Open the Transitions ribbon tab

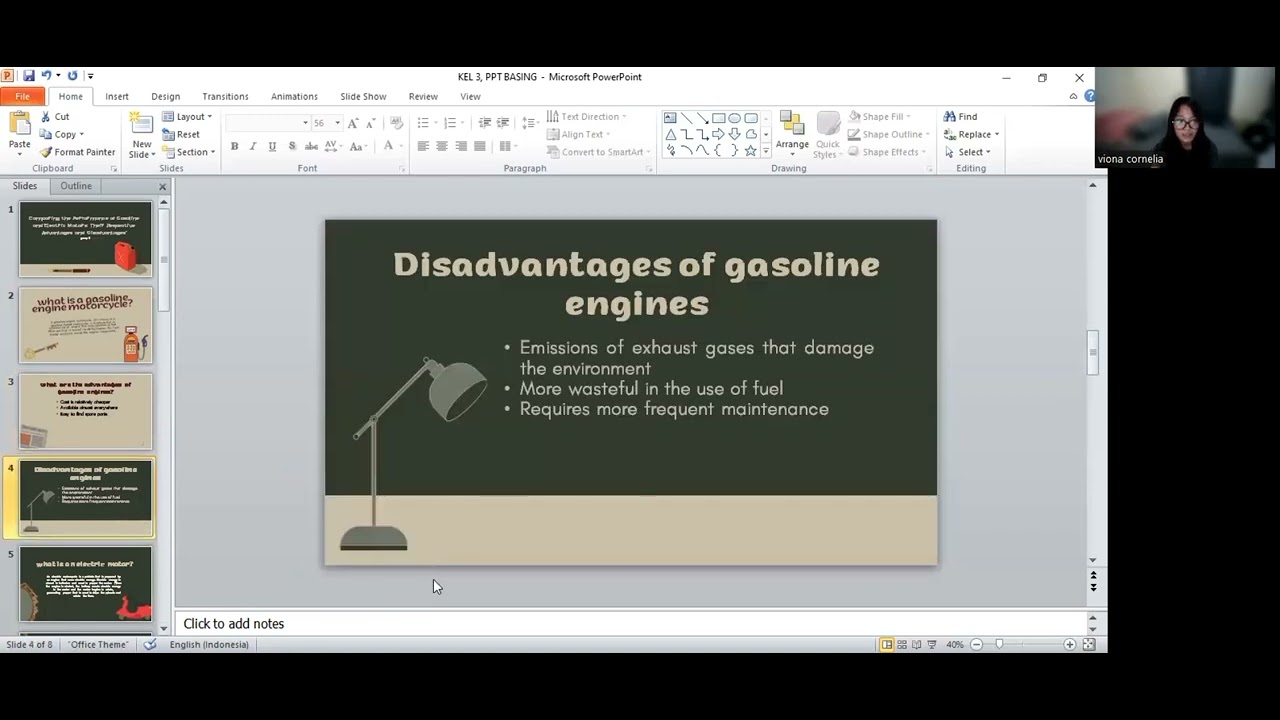(225, 97)
